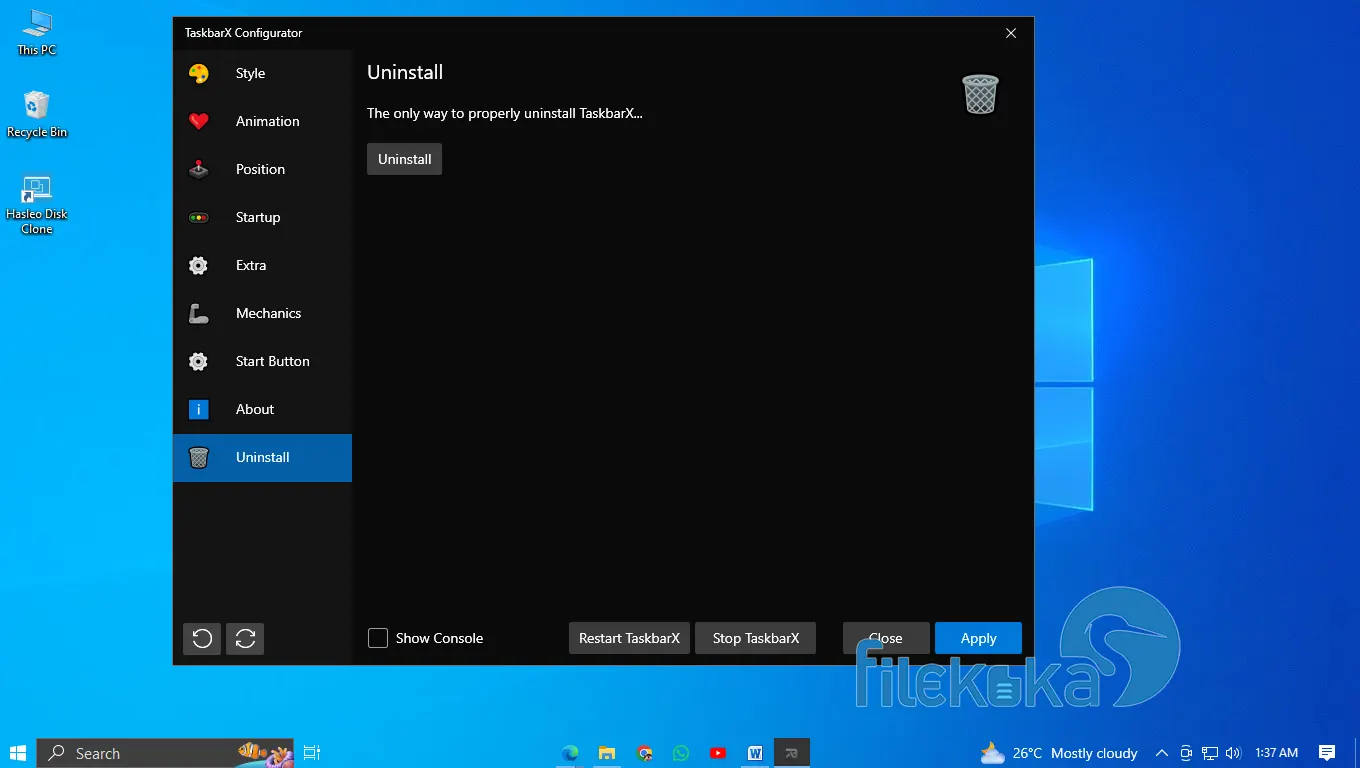This screenshot has height=768, width=1360.
Task: Enable the Show Console checkbox
Action: (378, 638)
